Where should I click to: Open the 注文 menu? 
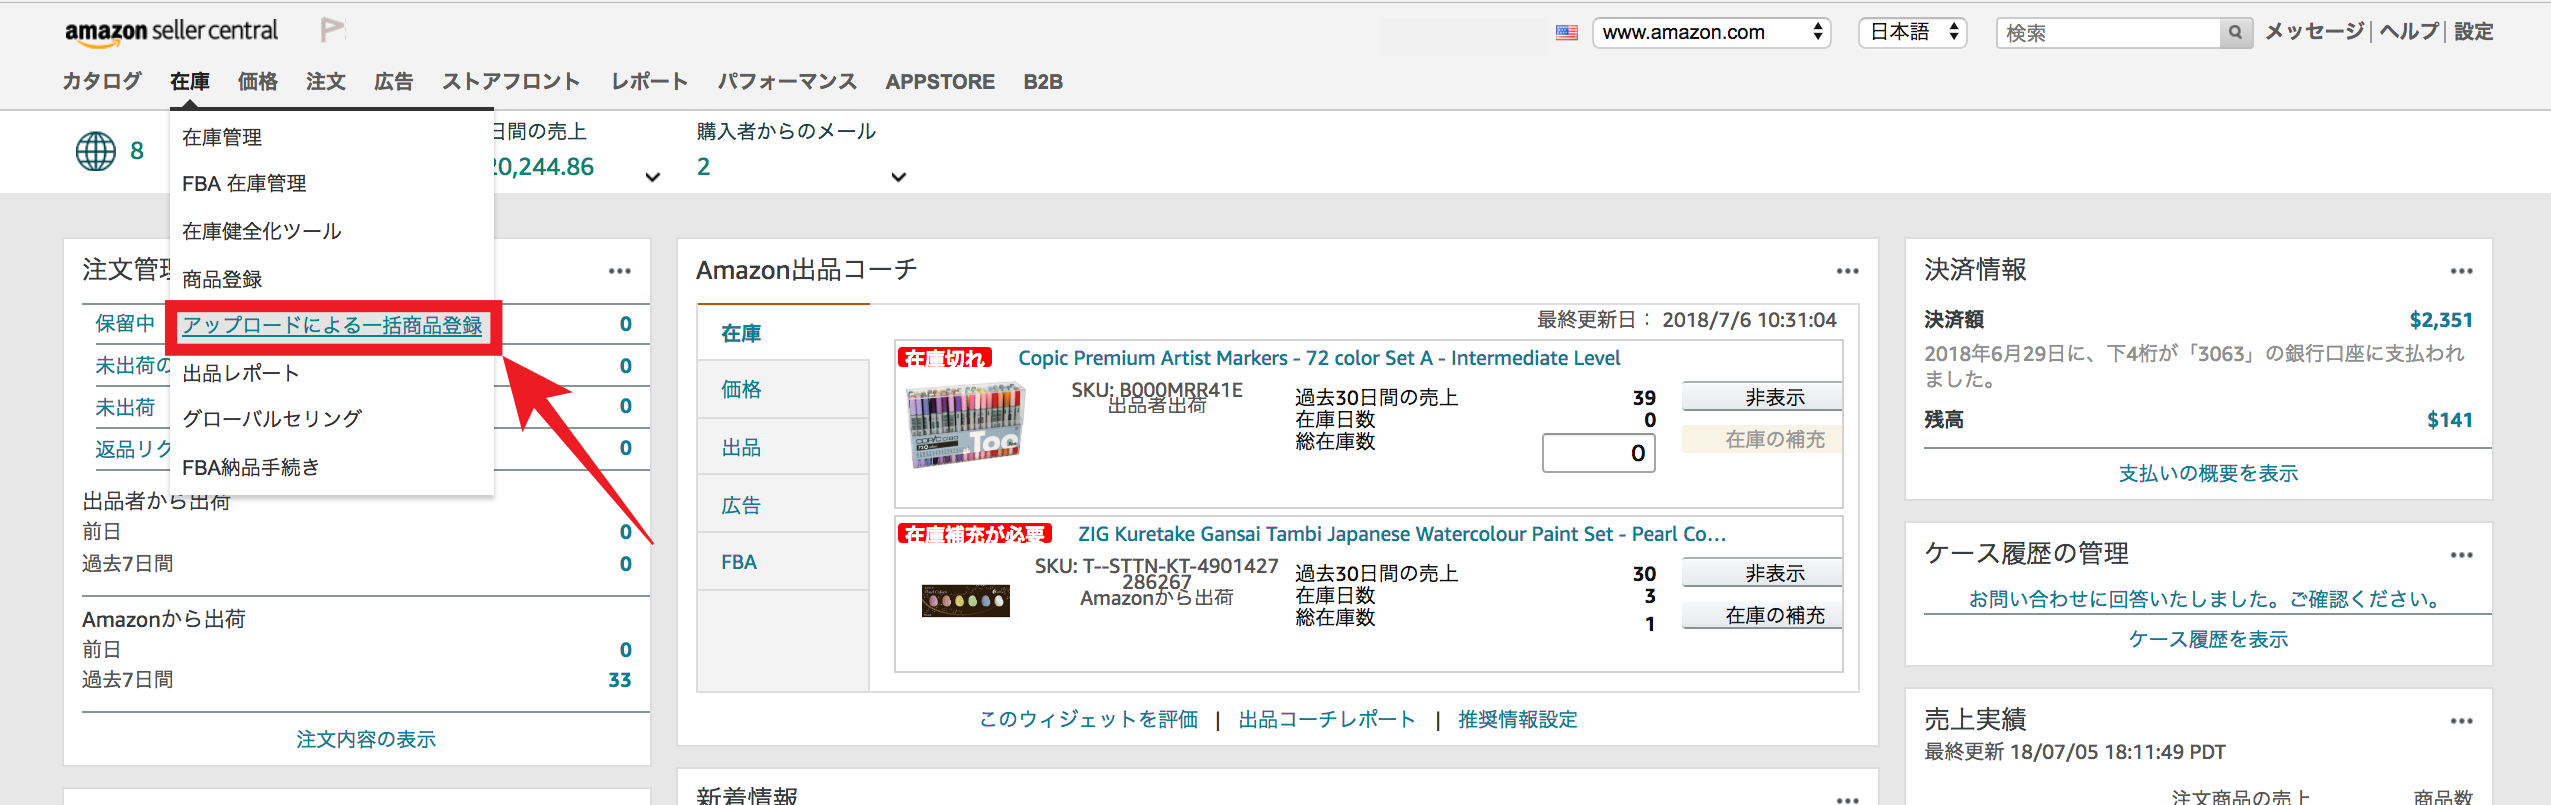(326, 82)
